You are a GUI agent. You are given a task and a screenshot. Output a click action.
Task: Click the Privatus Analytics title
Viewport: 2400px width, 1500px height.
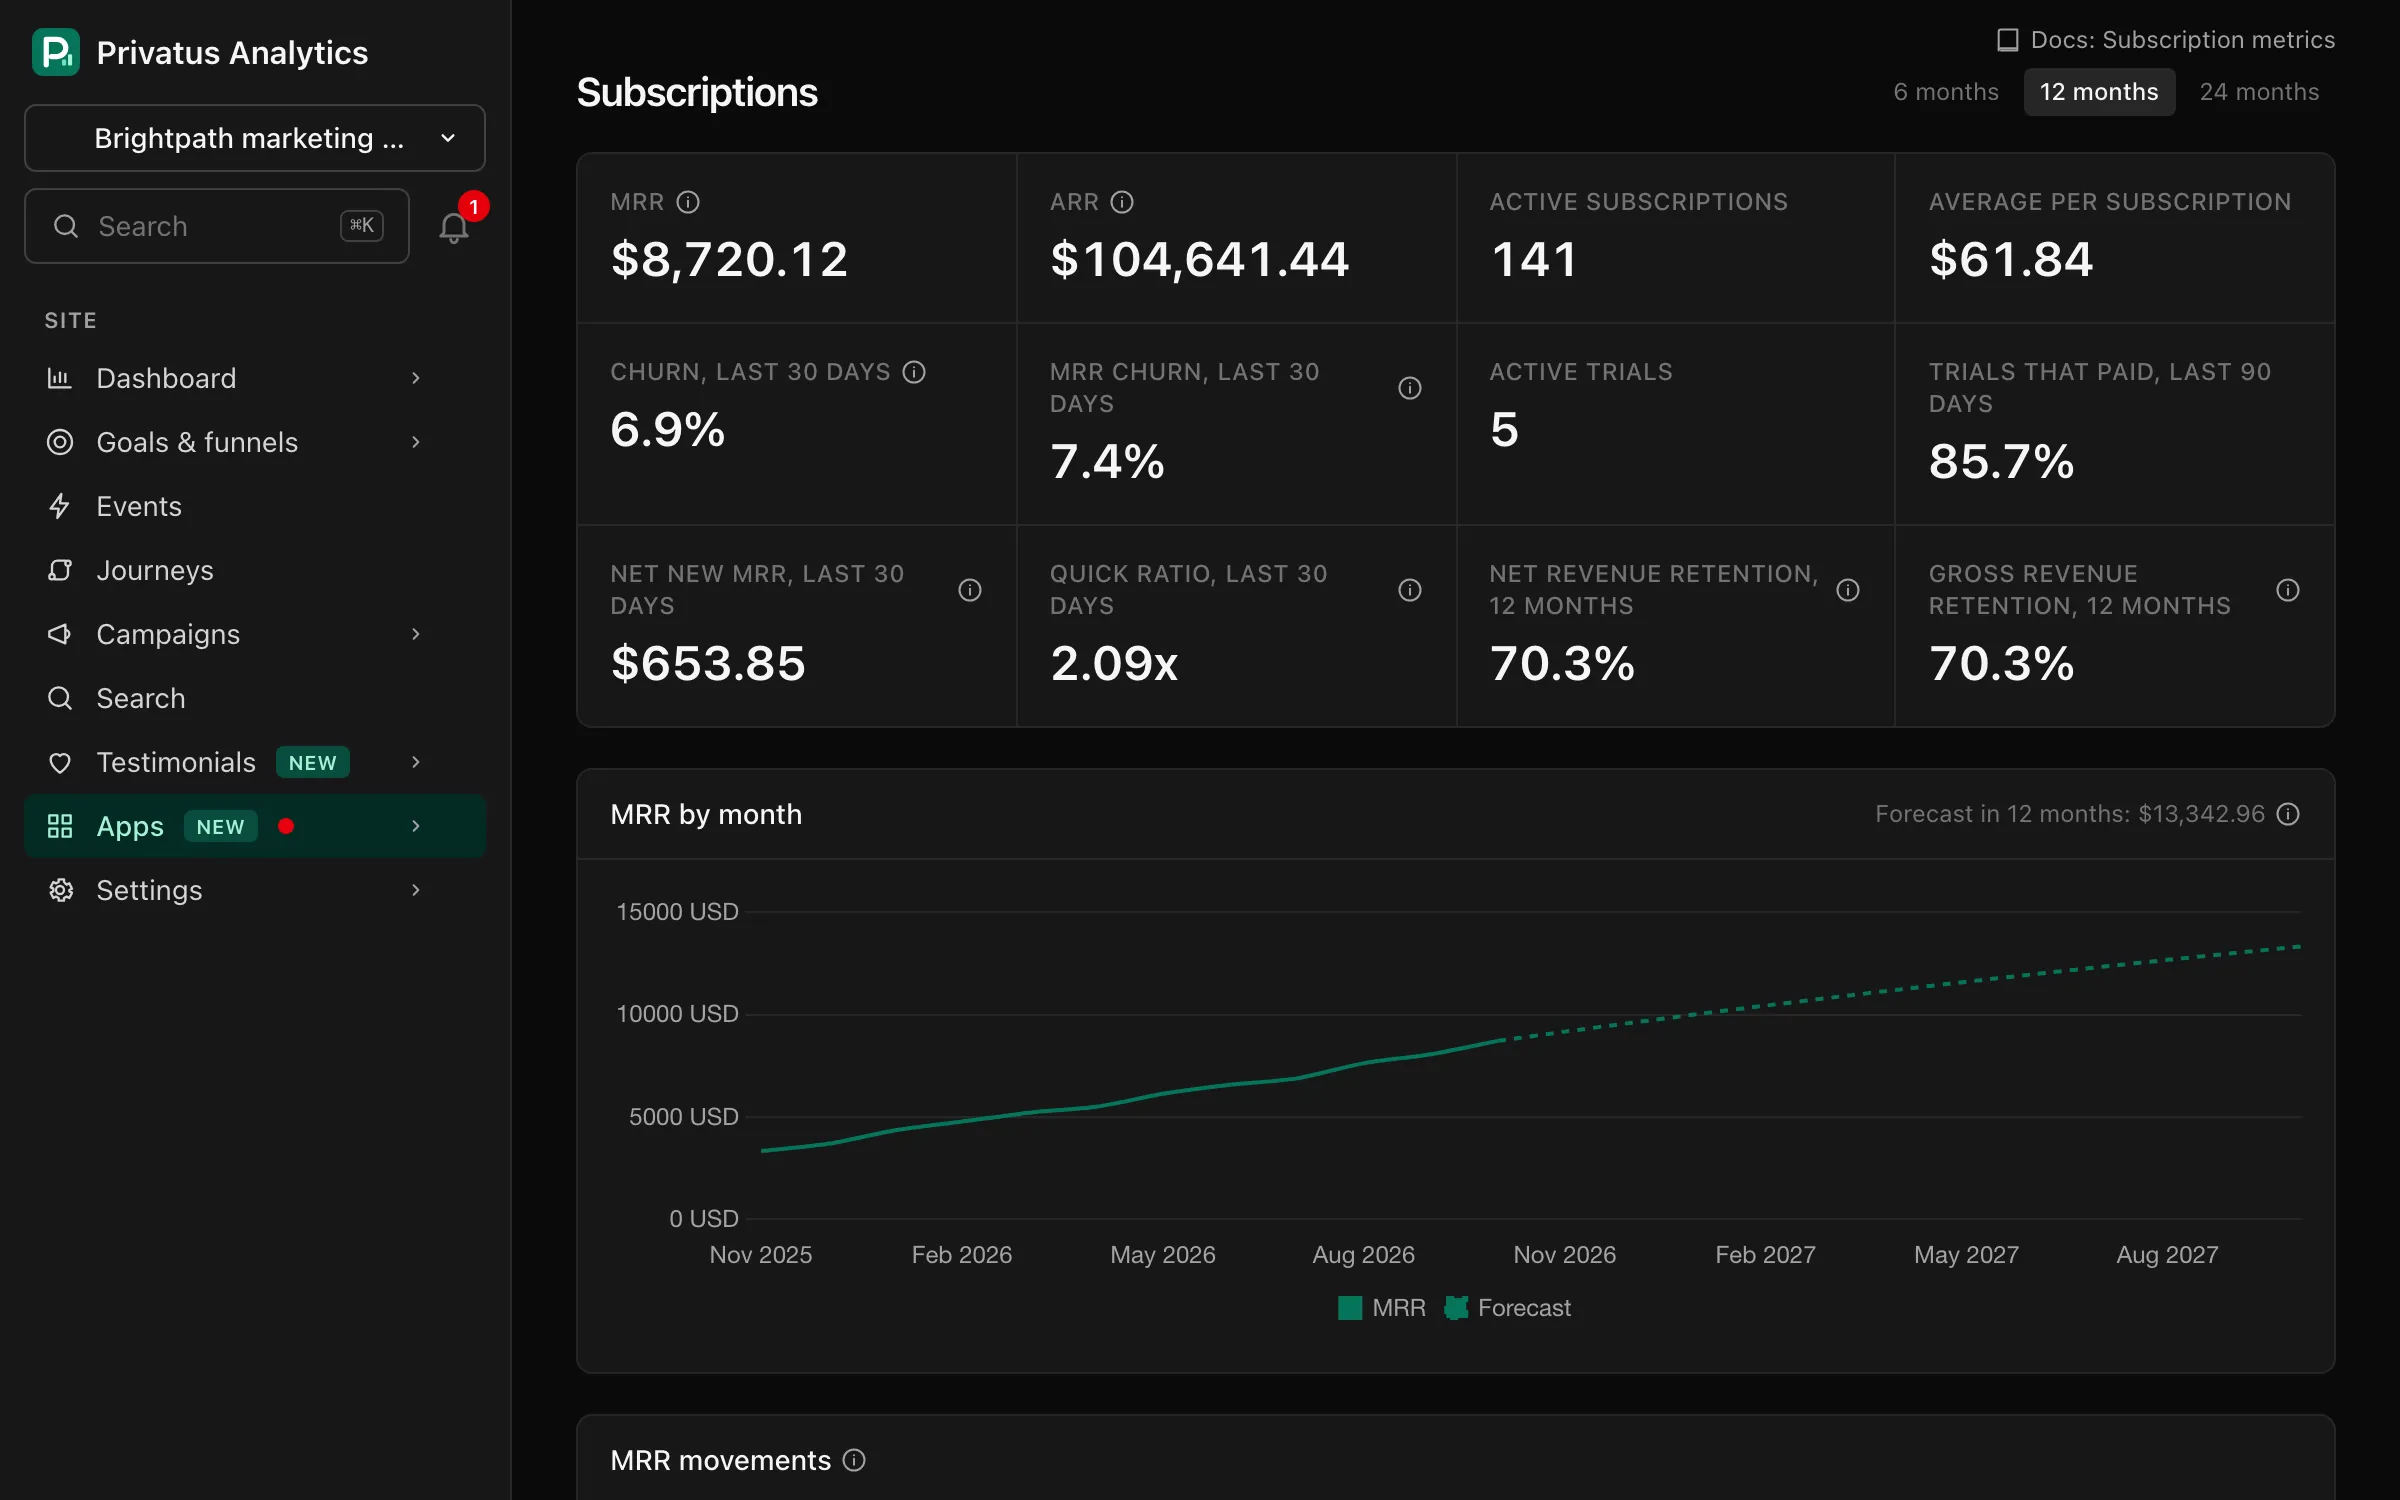pos(232,52)
